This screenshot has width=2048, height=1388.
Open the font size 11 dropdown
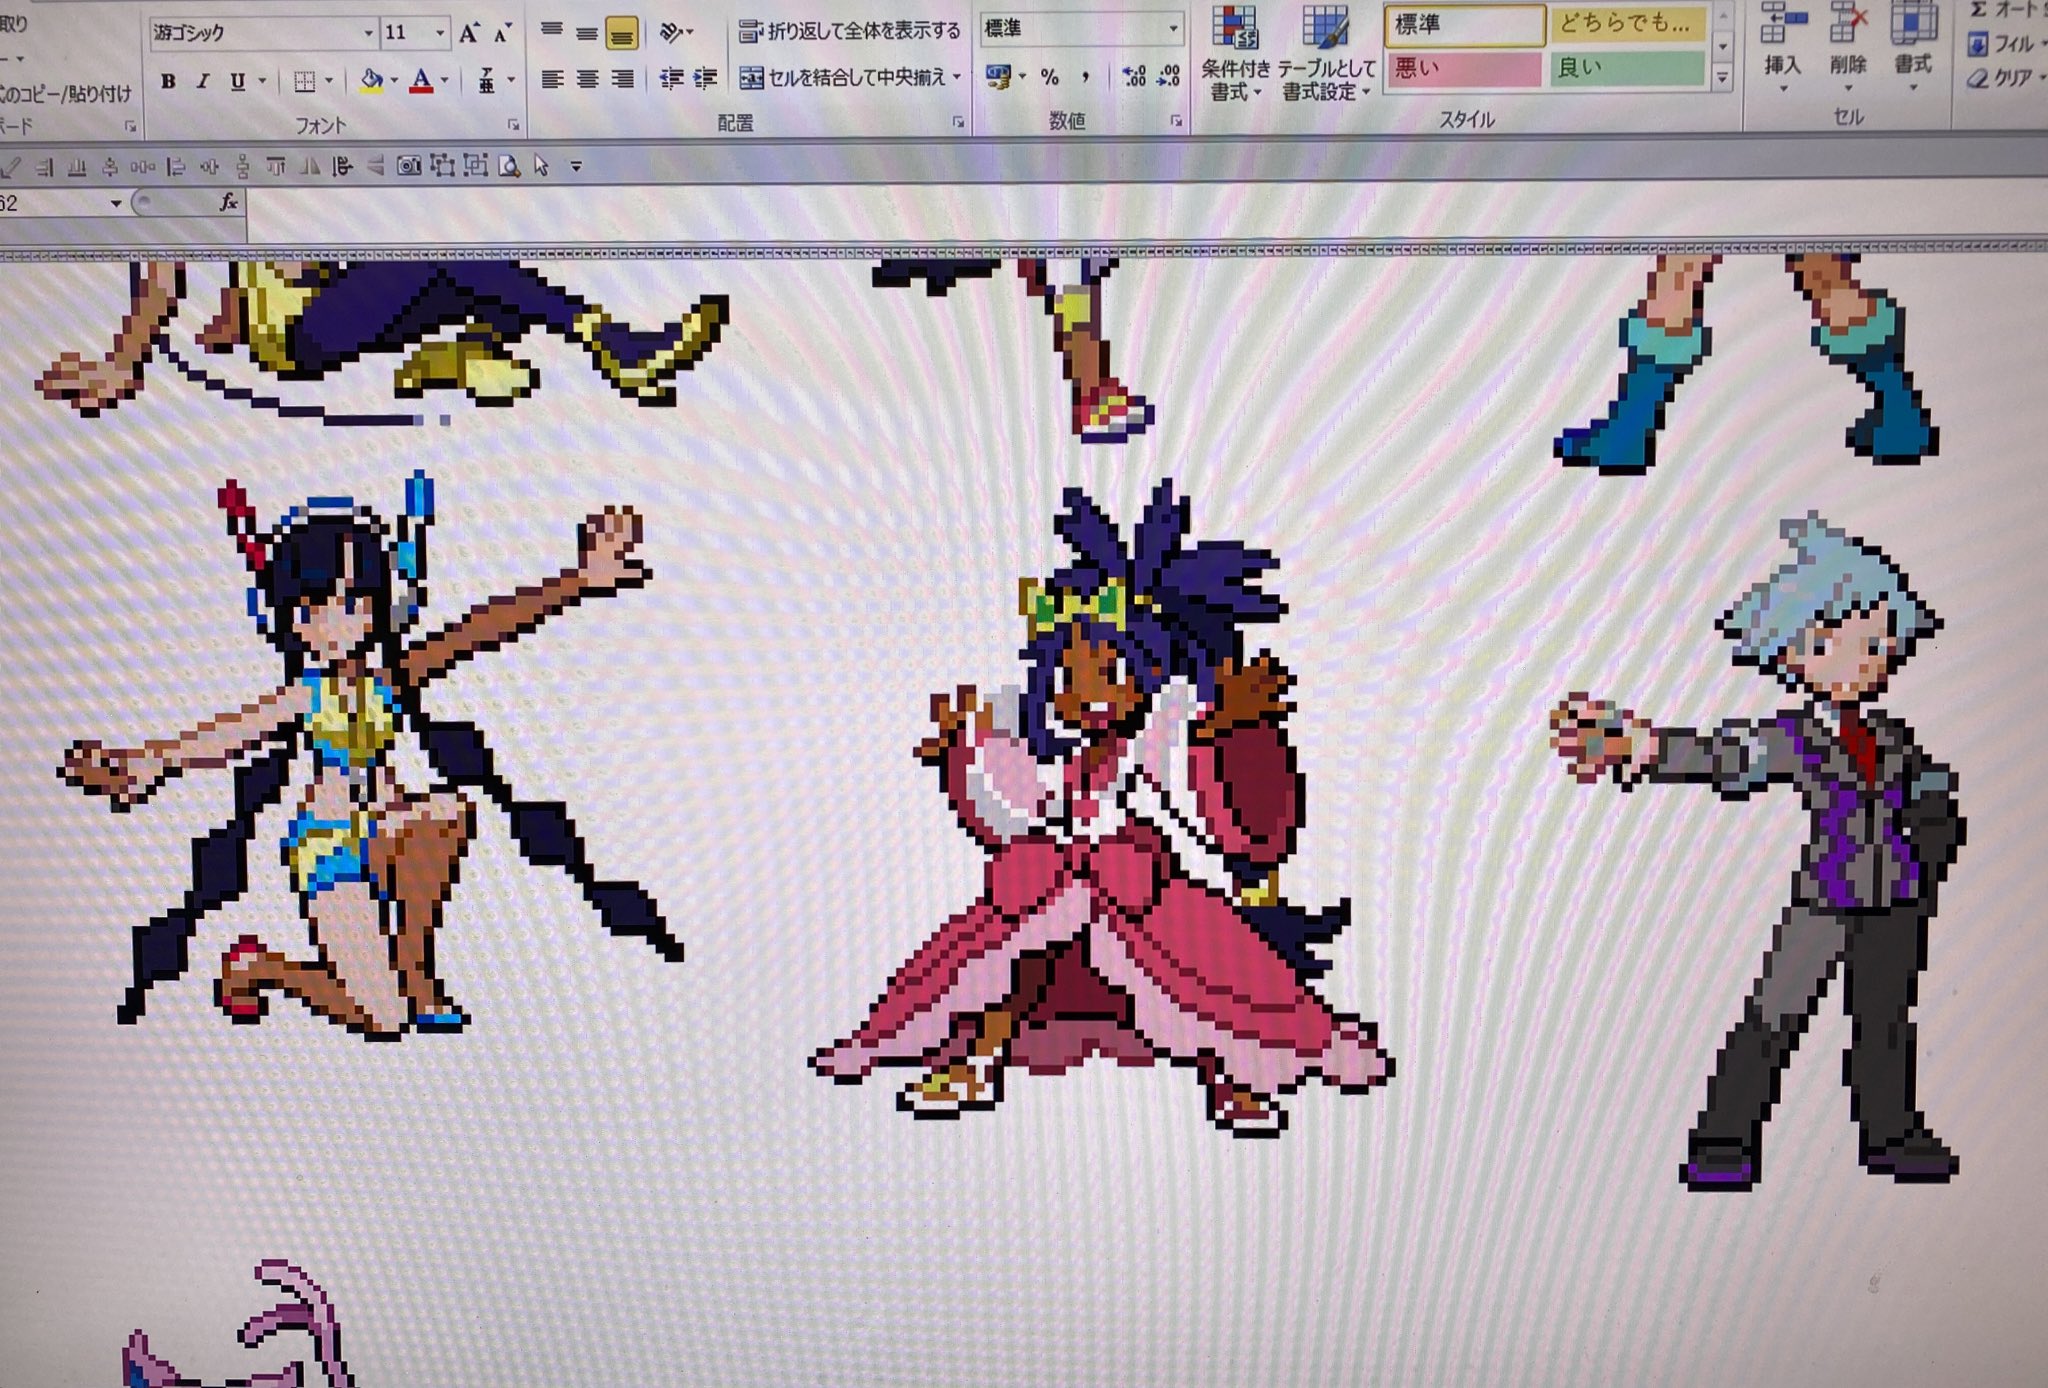(x=440, y=34)
